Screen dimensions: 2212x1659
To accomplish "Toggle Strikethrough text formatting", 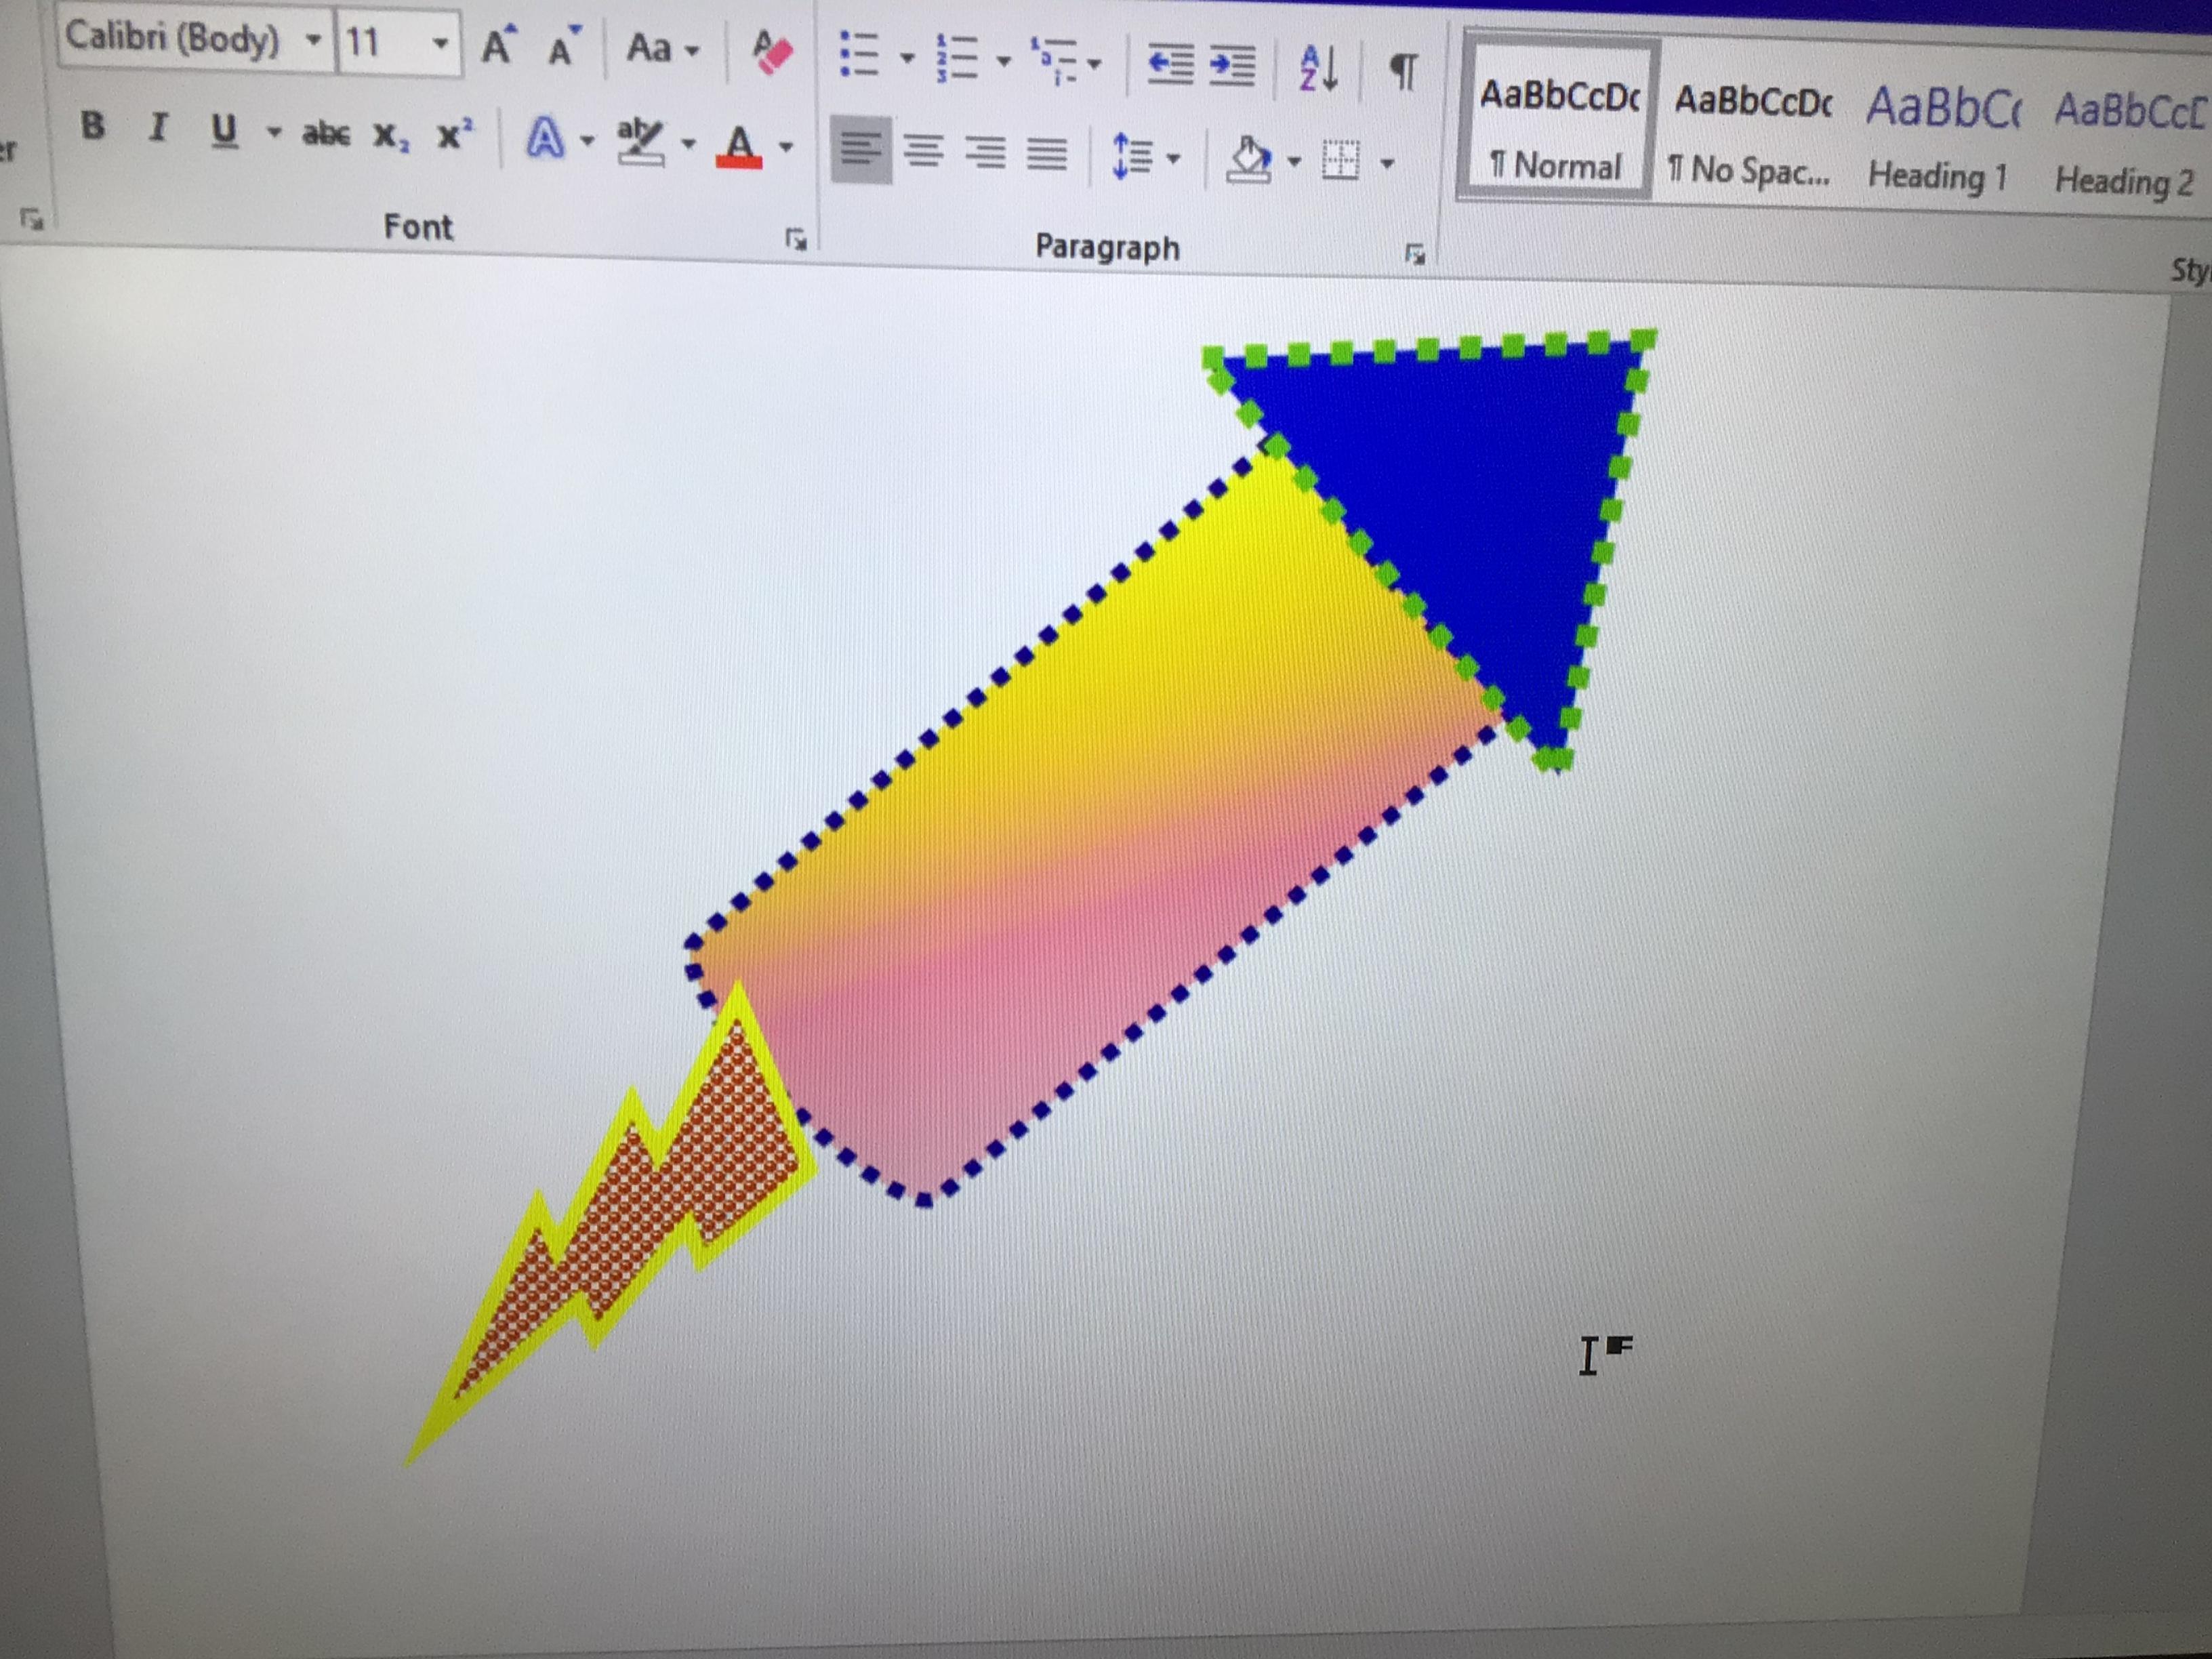I will pos(326,133).
